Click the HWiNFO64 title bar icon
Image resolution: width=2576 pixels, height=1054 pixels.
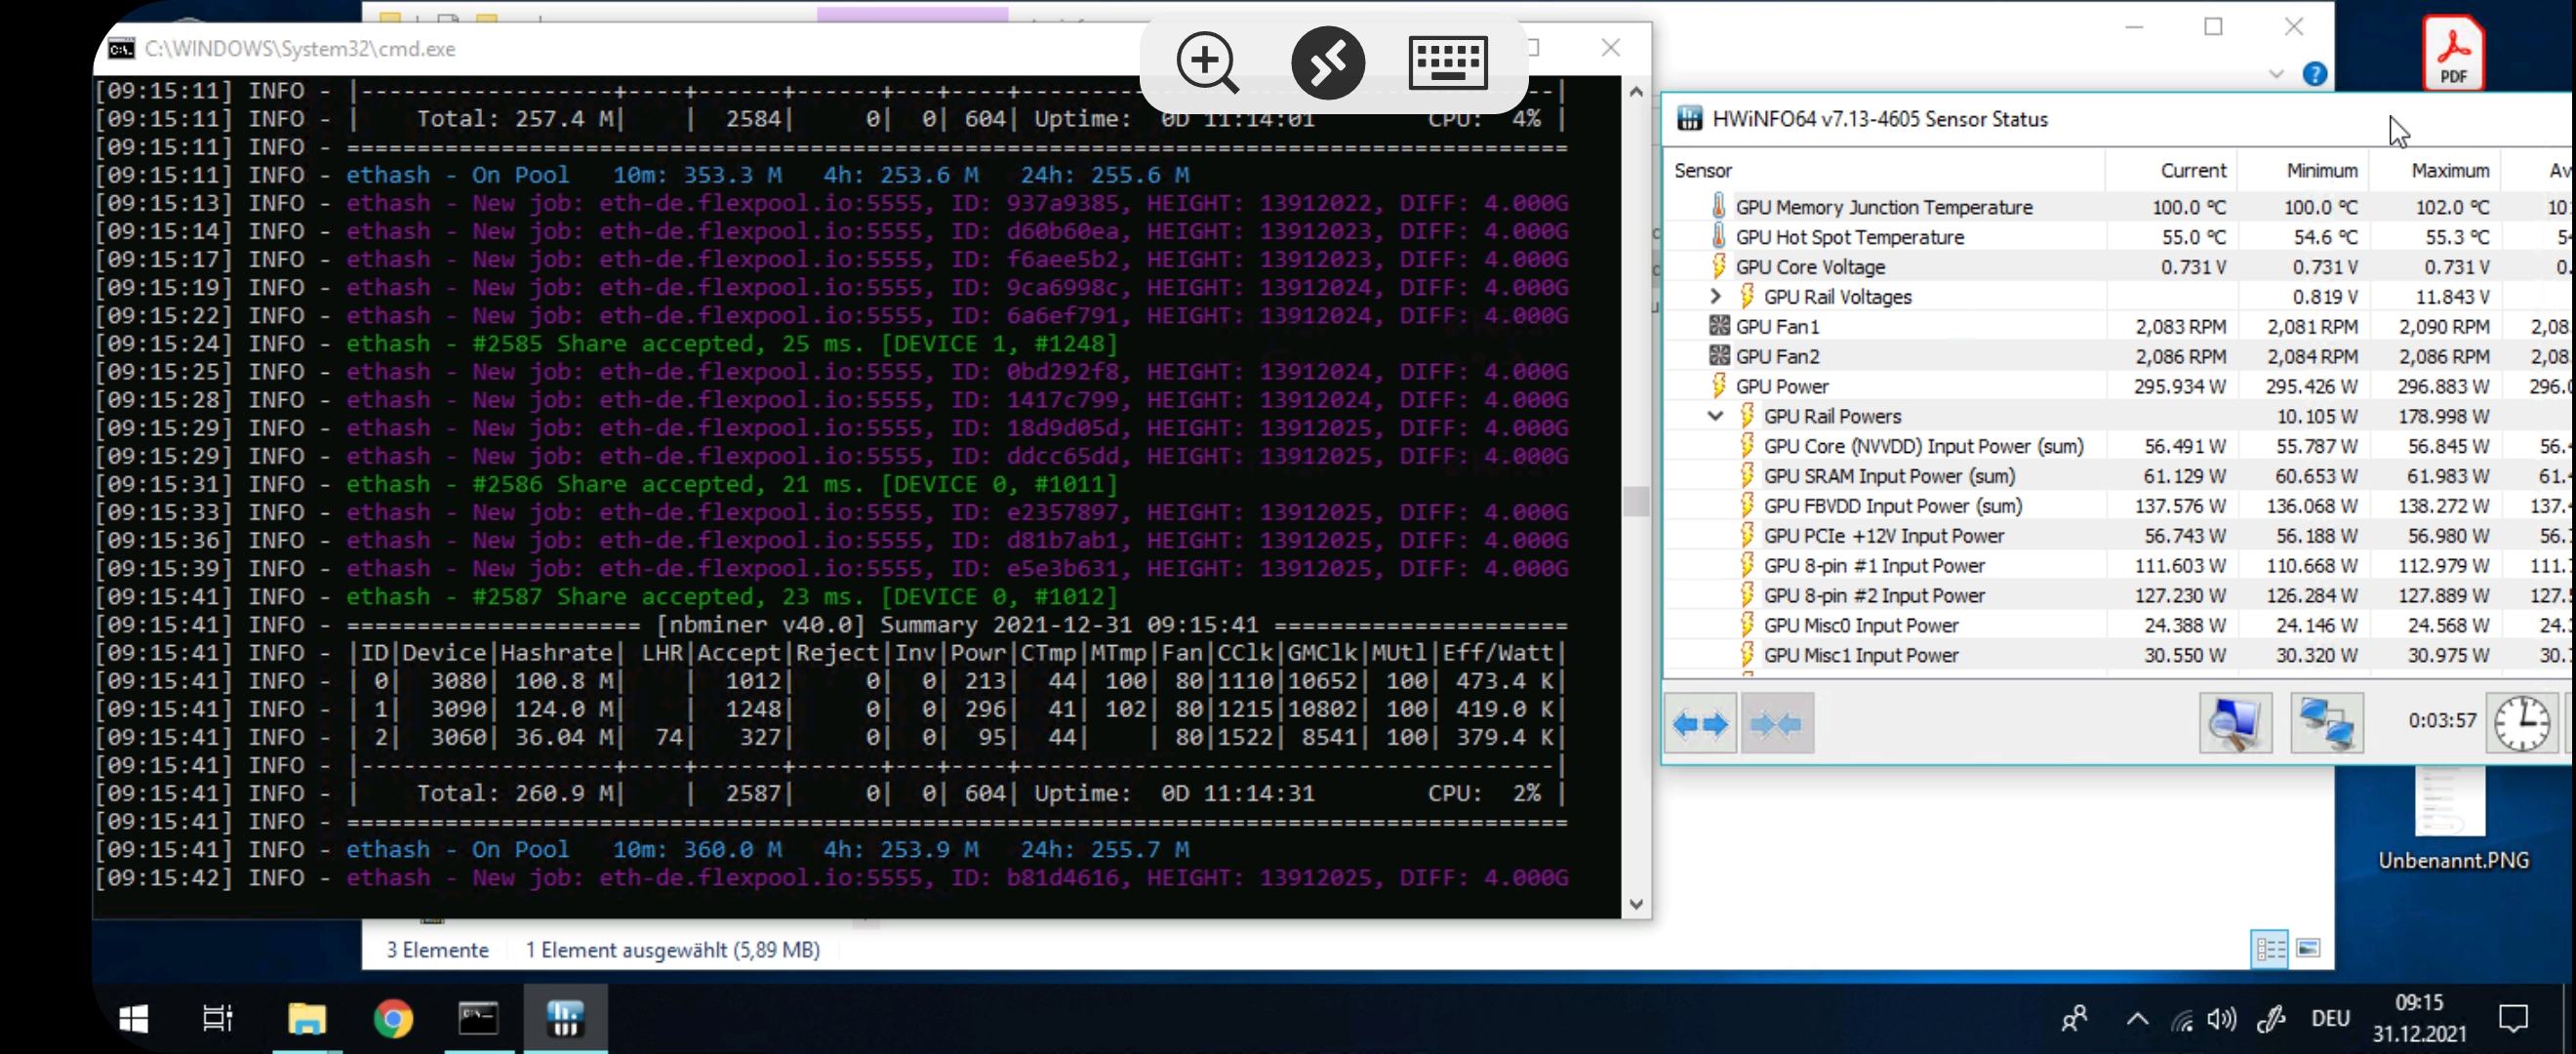click(x=1689, y=118)
